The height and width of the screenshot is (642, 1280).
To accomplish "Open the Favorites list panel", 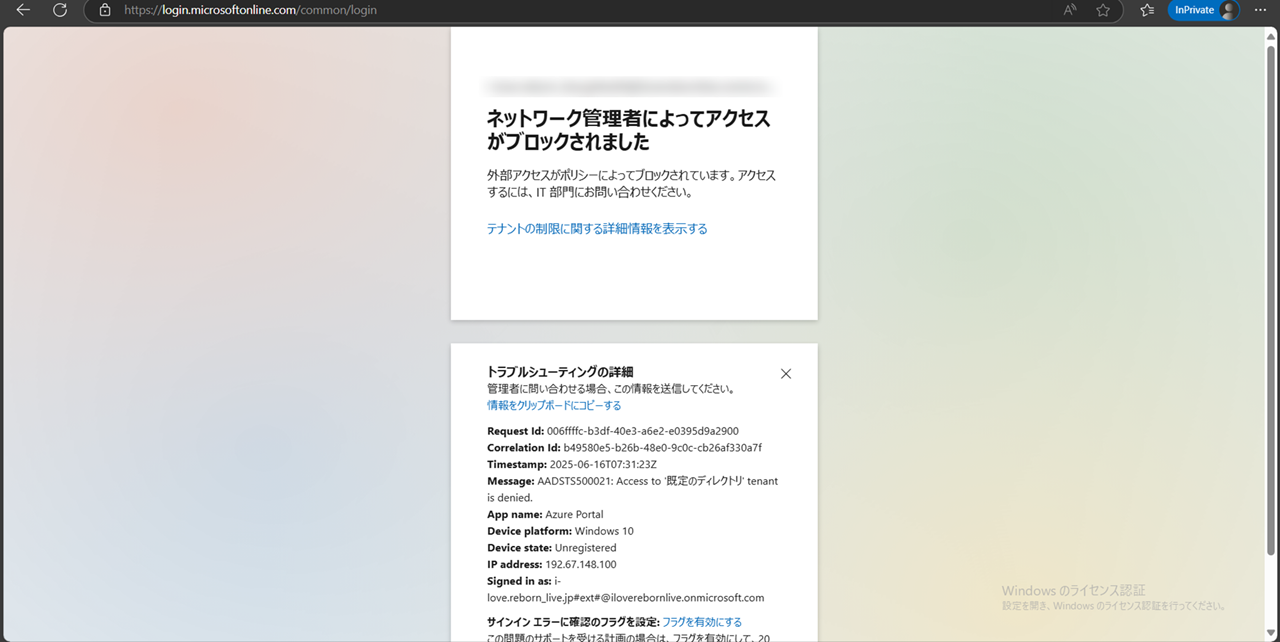I will (1147, 10).
